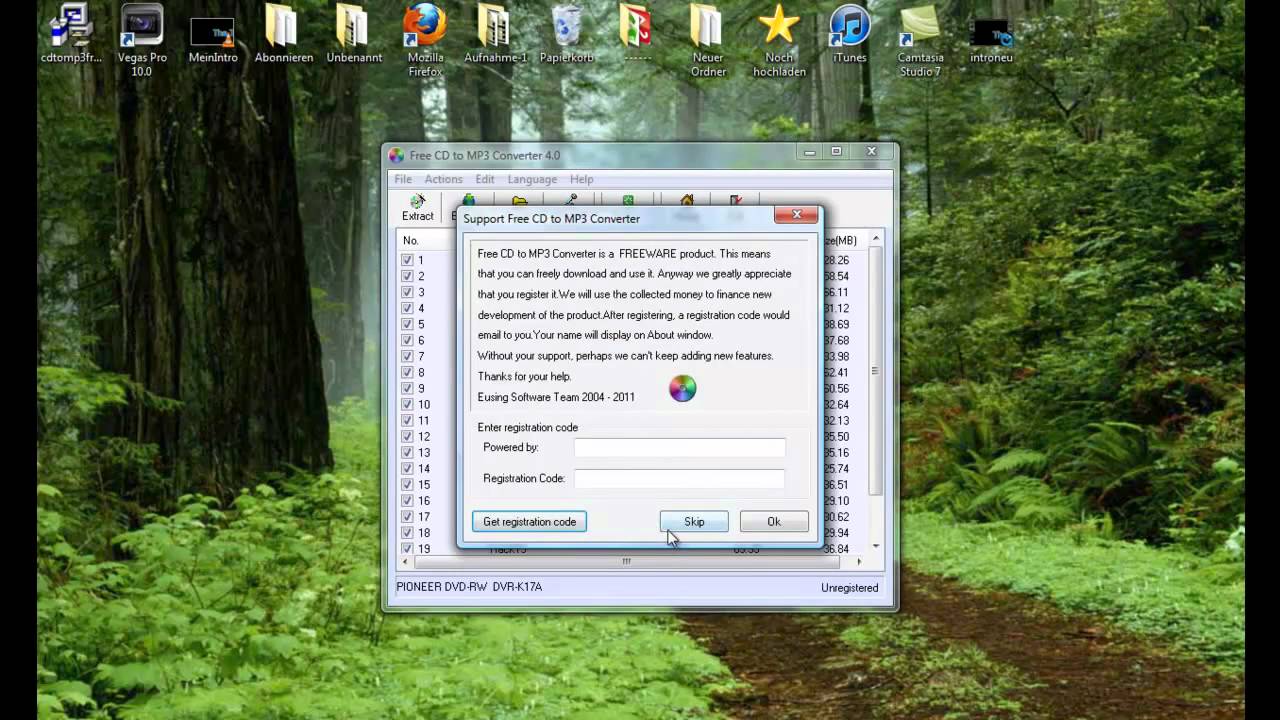
Task: Click the Registration Code input field
Action: [680, 479]
